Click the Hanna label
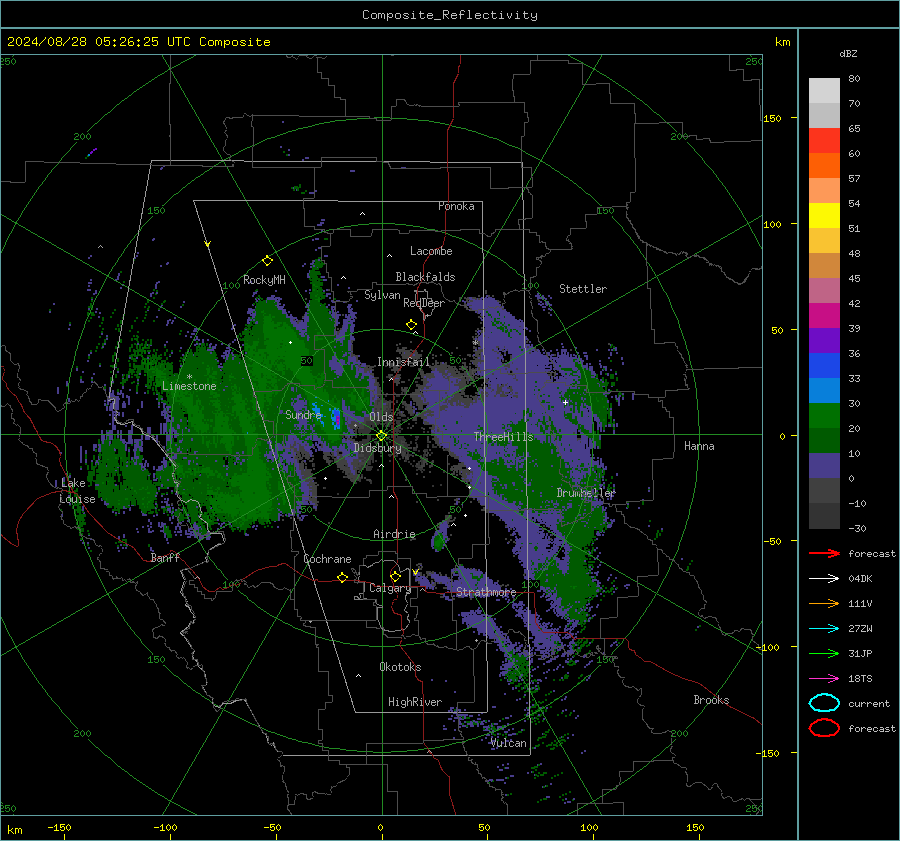Screen dimensions: 900x841 click(699, 446)
